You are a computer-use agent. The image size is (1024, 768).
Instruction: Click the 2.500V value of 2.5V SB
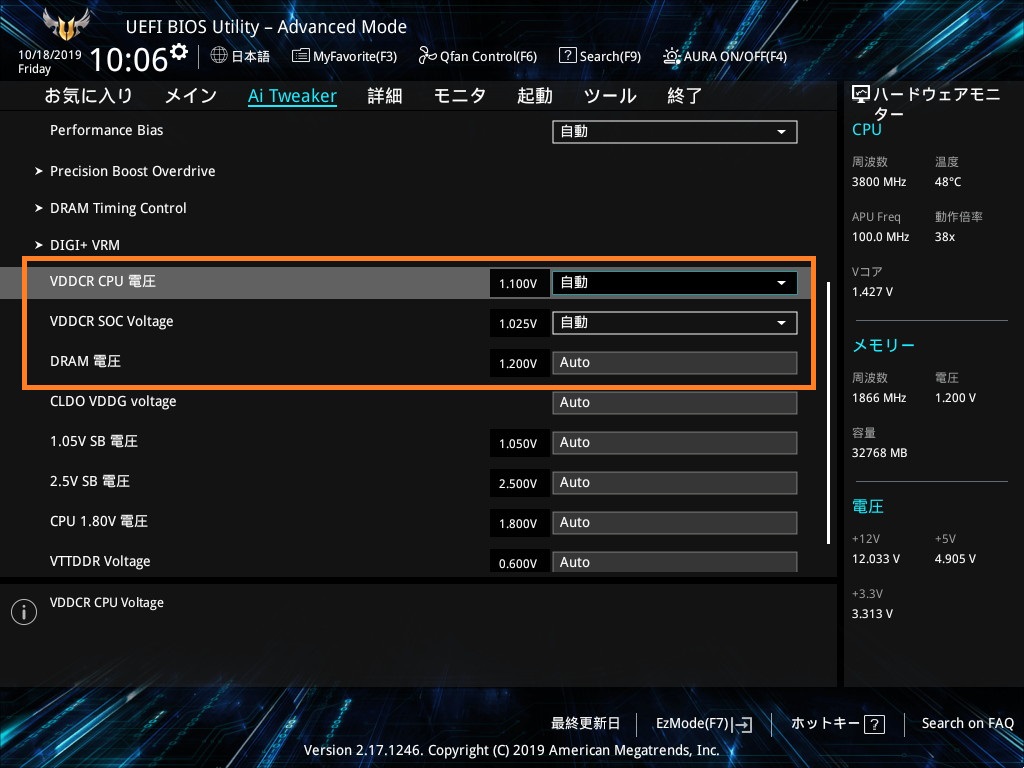(519, 483)
